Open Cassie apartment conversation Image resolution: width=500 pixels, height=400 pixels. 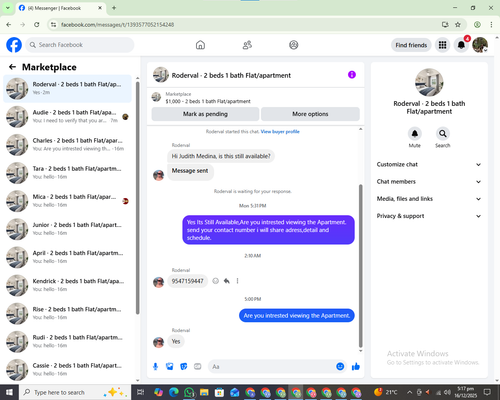67,370
